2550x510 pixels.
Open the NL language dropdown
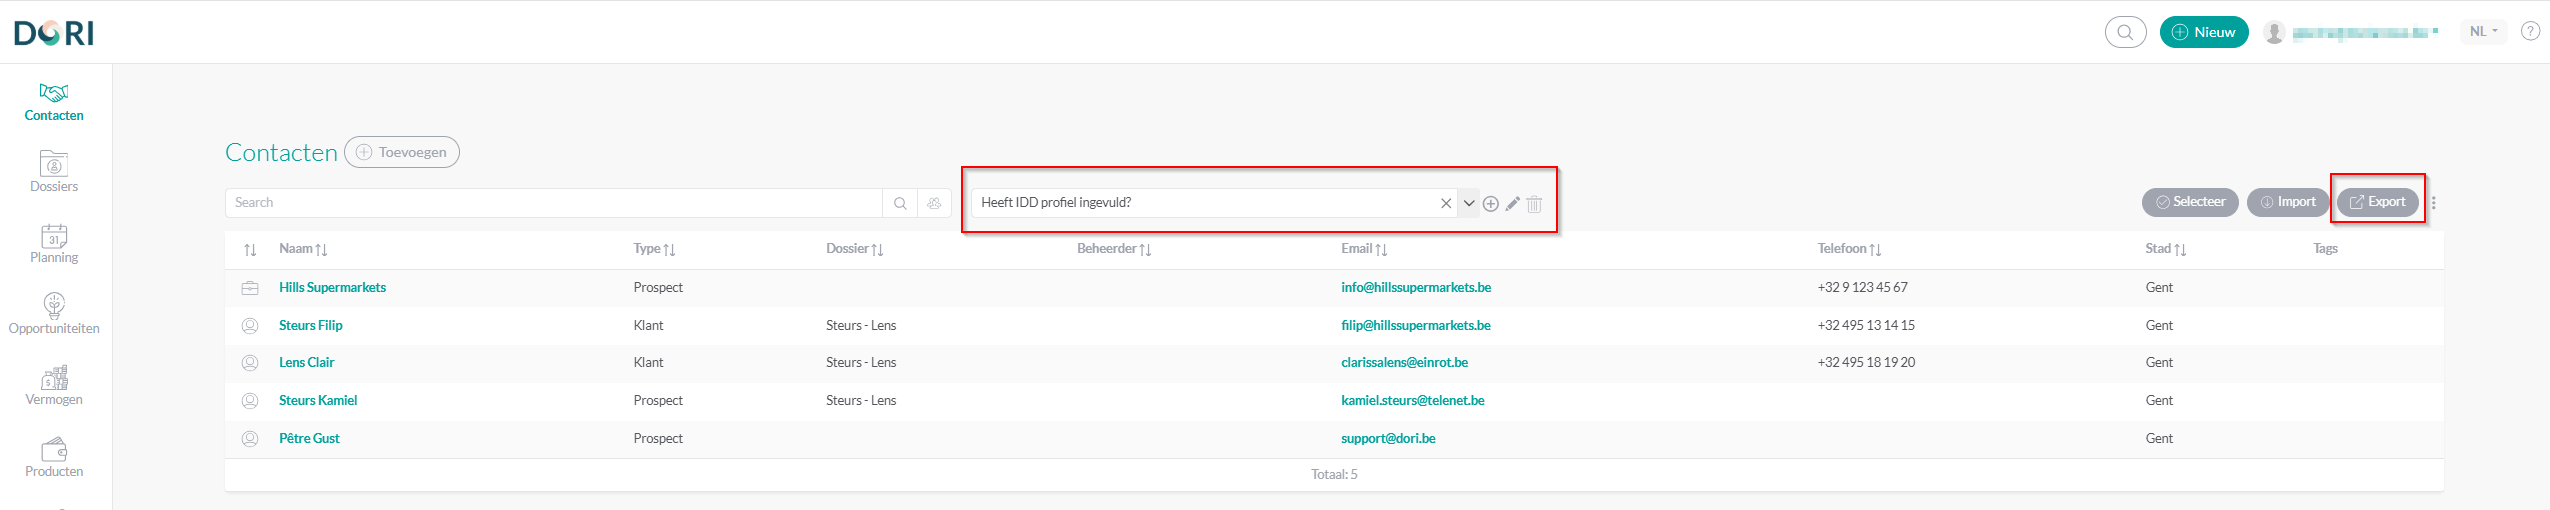[2483, 32]
